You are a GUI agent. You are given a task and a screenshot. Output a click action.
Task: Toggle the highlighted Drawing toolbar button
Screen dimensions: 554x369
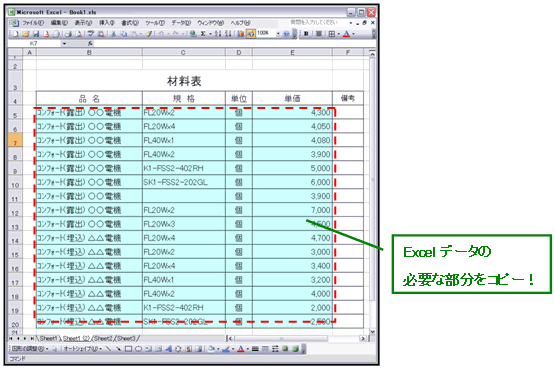click(x=251, y=34)
